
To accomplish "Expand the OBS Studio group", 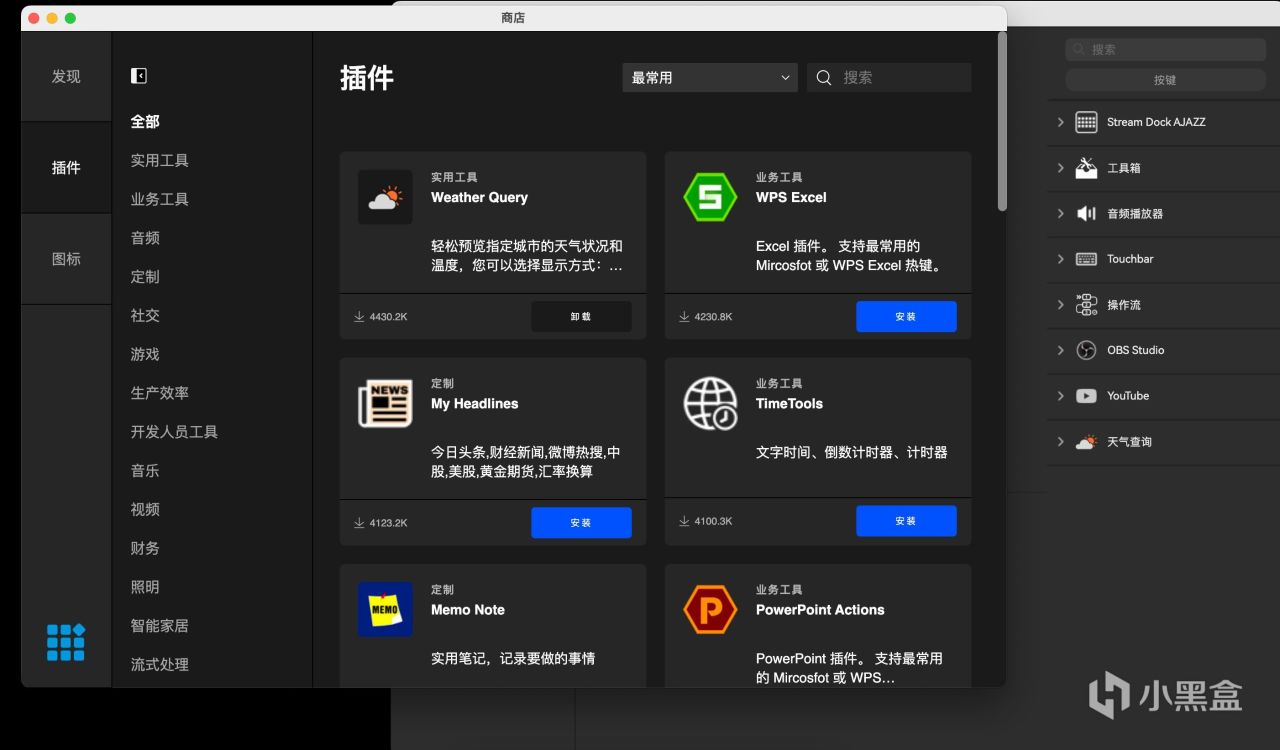I will coord(1061,350).
